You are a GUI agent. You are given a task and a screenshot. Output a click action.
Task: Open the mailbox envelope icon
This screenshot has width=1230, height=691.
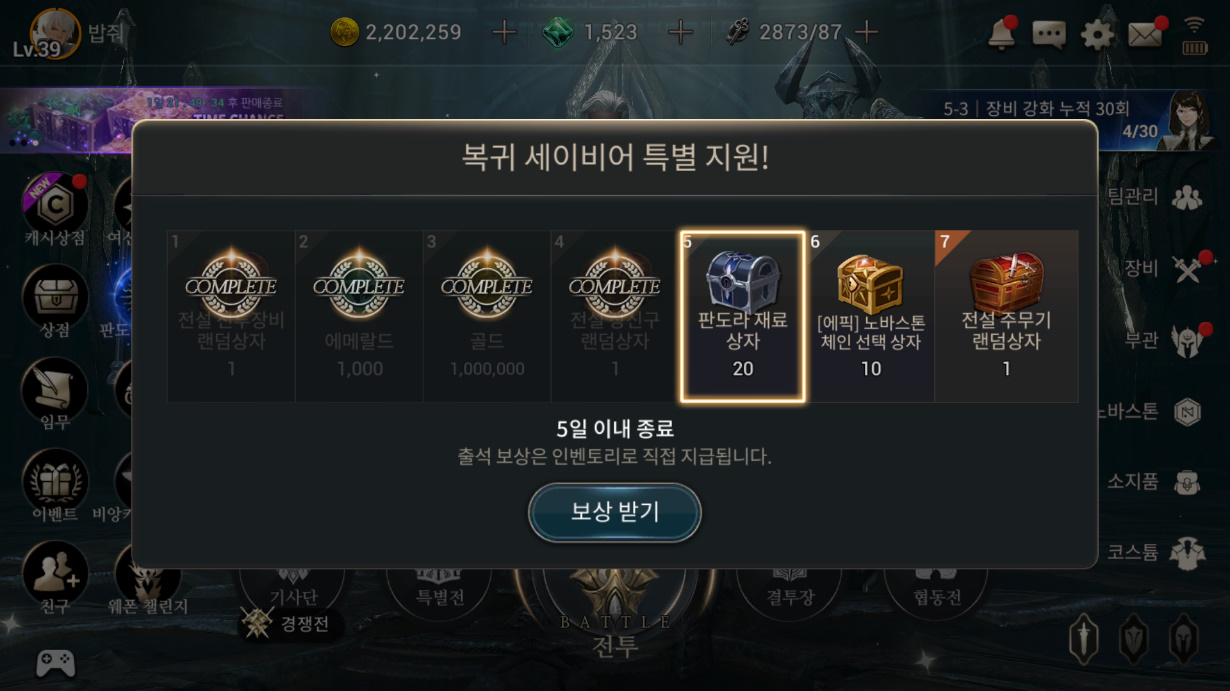(x=1145, y=35)
